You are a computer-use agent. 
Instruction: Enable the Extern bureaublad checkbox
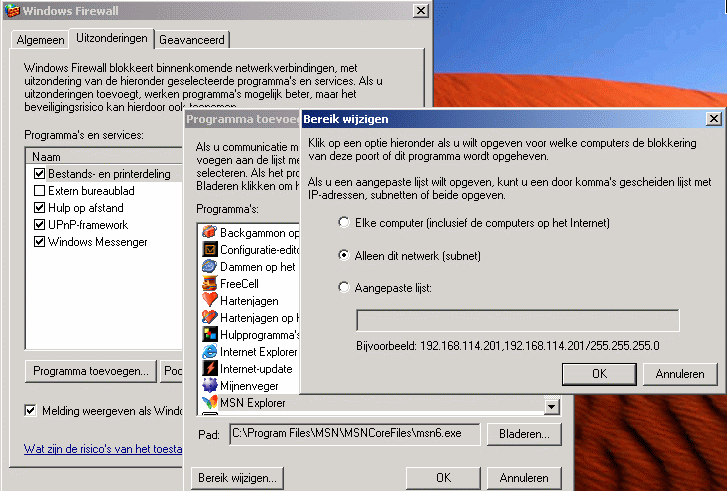(39, 191)
